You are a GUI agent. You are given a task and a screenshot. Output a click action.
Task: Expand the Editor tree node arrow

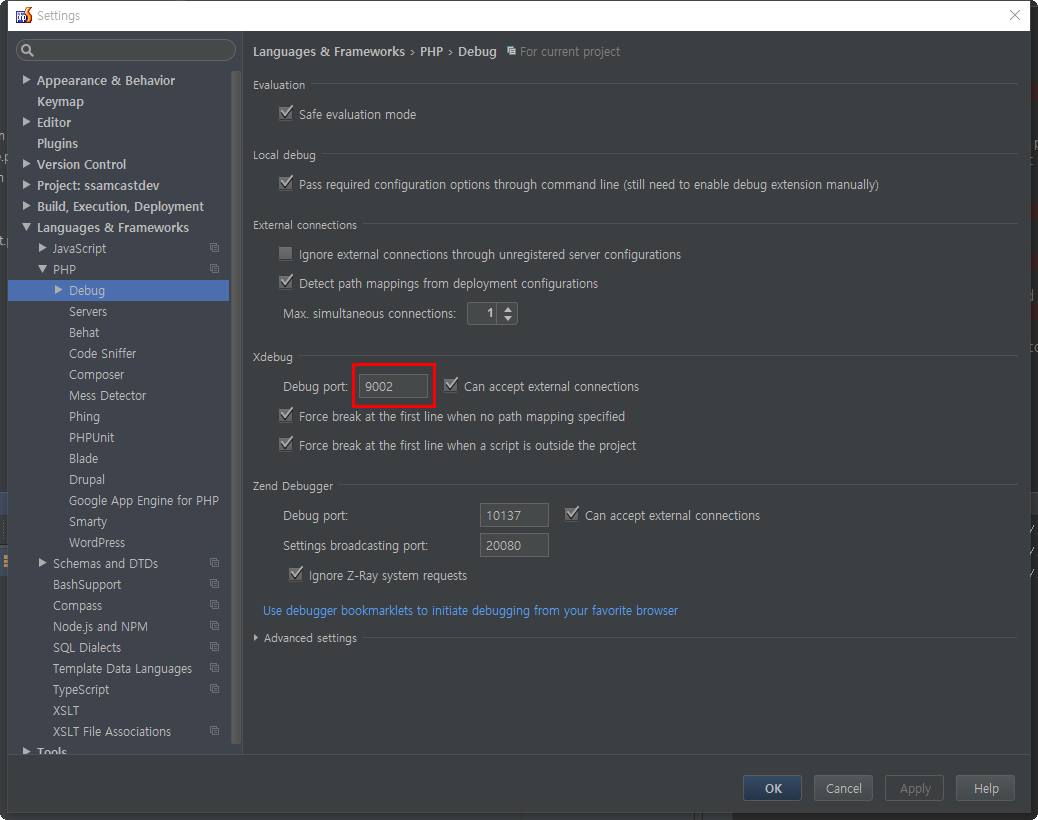[x=26, y=122]
